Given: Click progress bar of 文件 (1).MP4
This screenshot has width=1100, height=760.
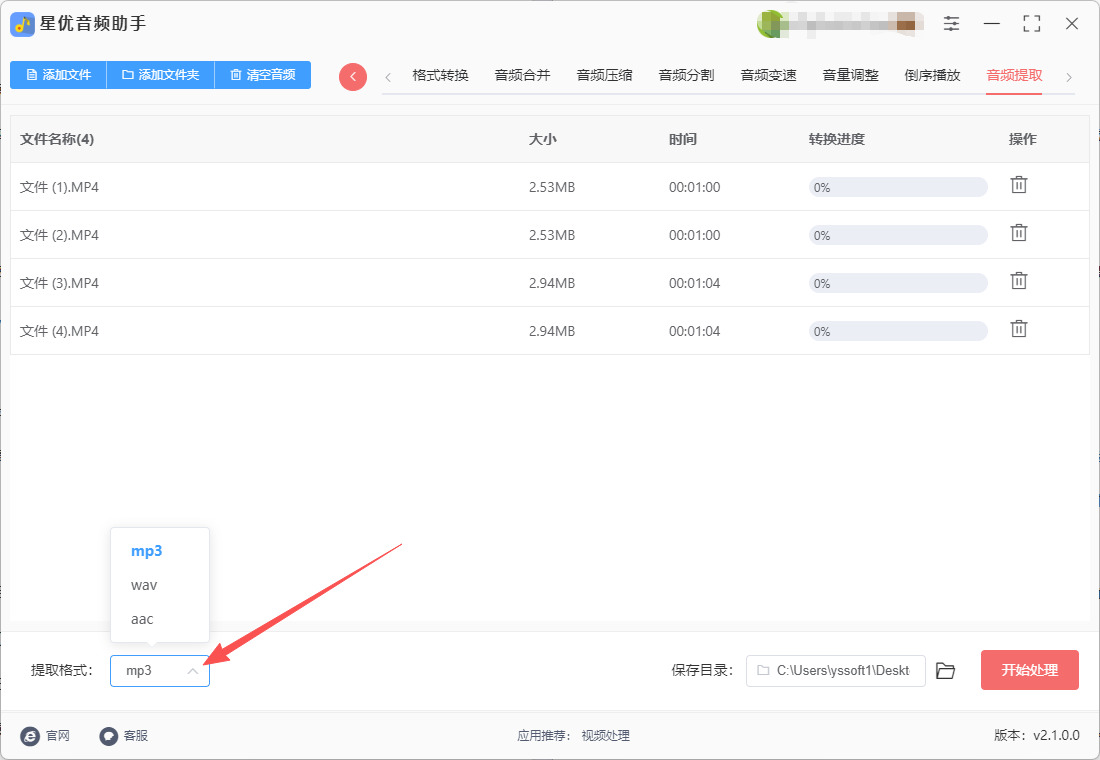Looking at the screenshot, I should (x=898, y=187).
